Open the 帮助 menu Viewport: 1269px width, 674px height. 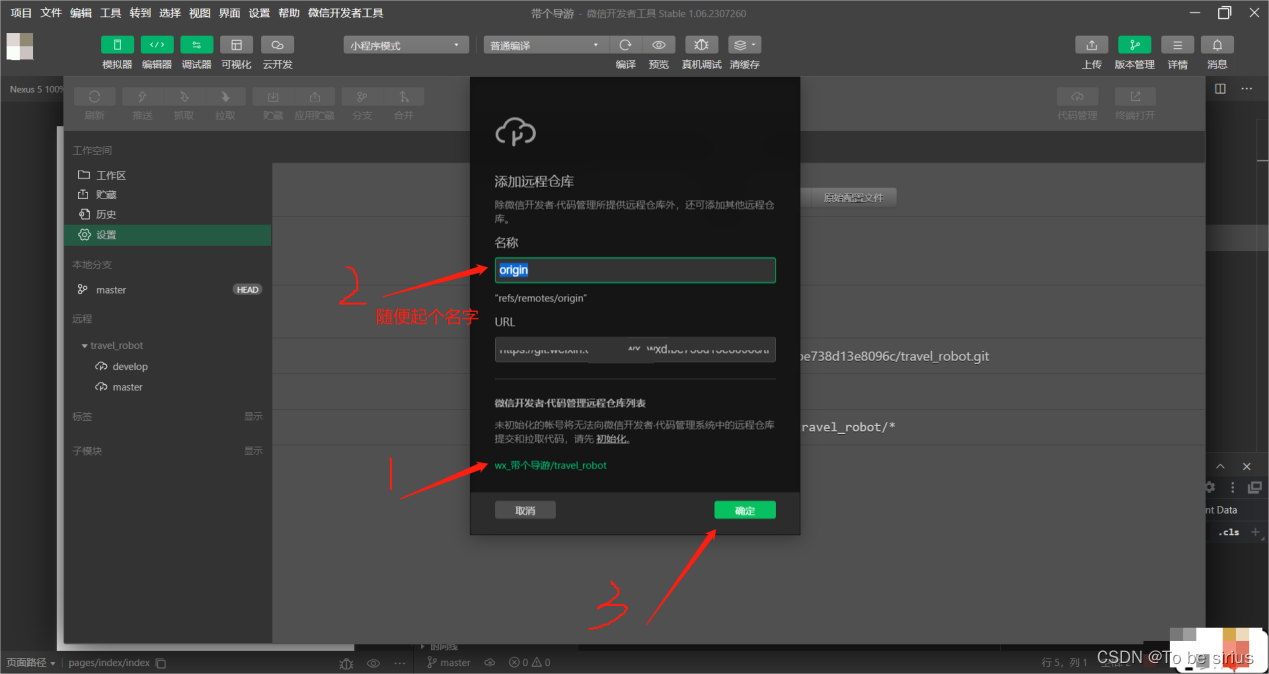coord(289,13)
